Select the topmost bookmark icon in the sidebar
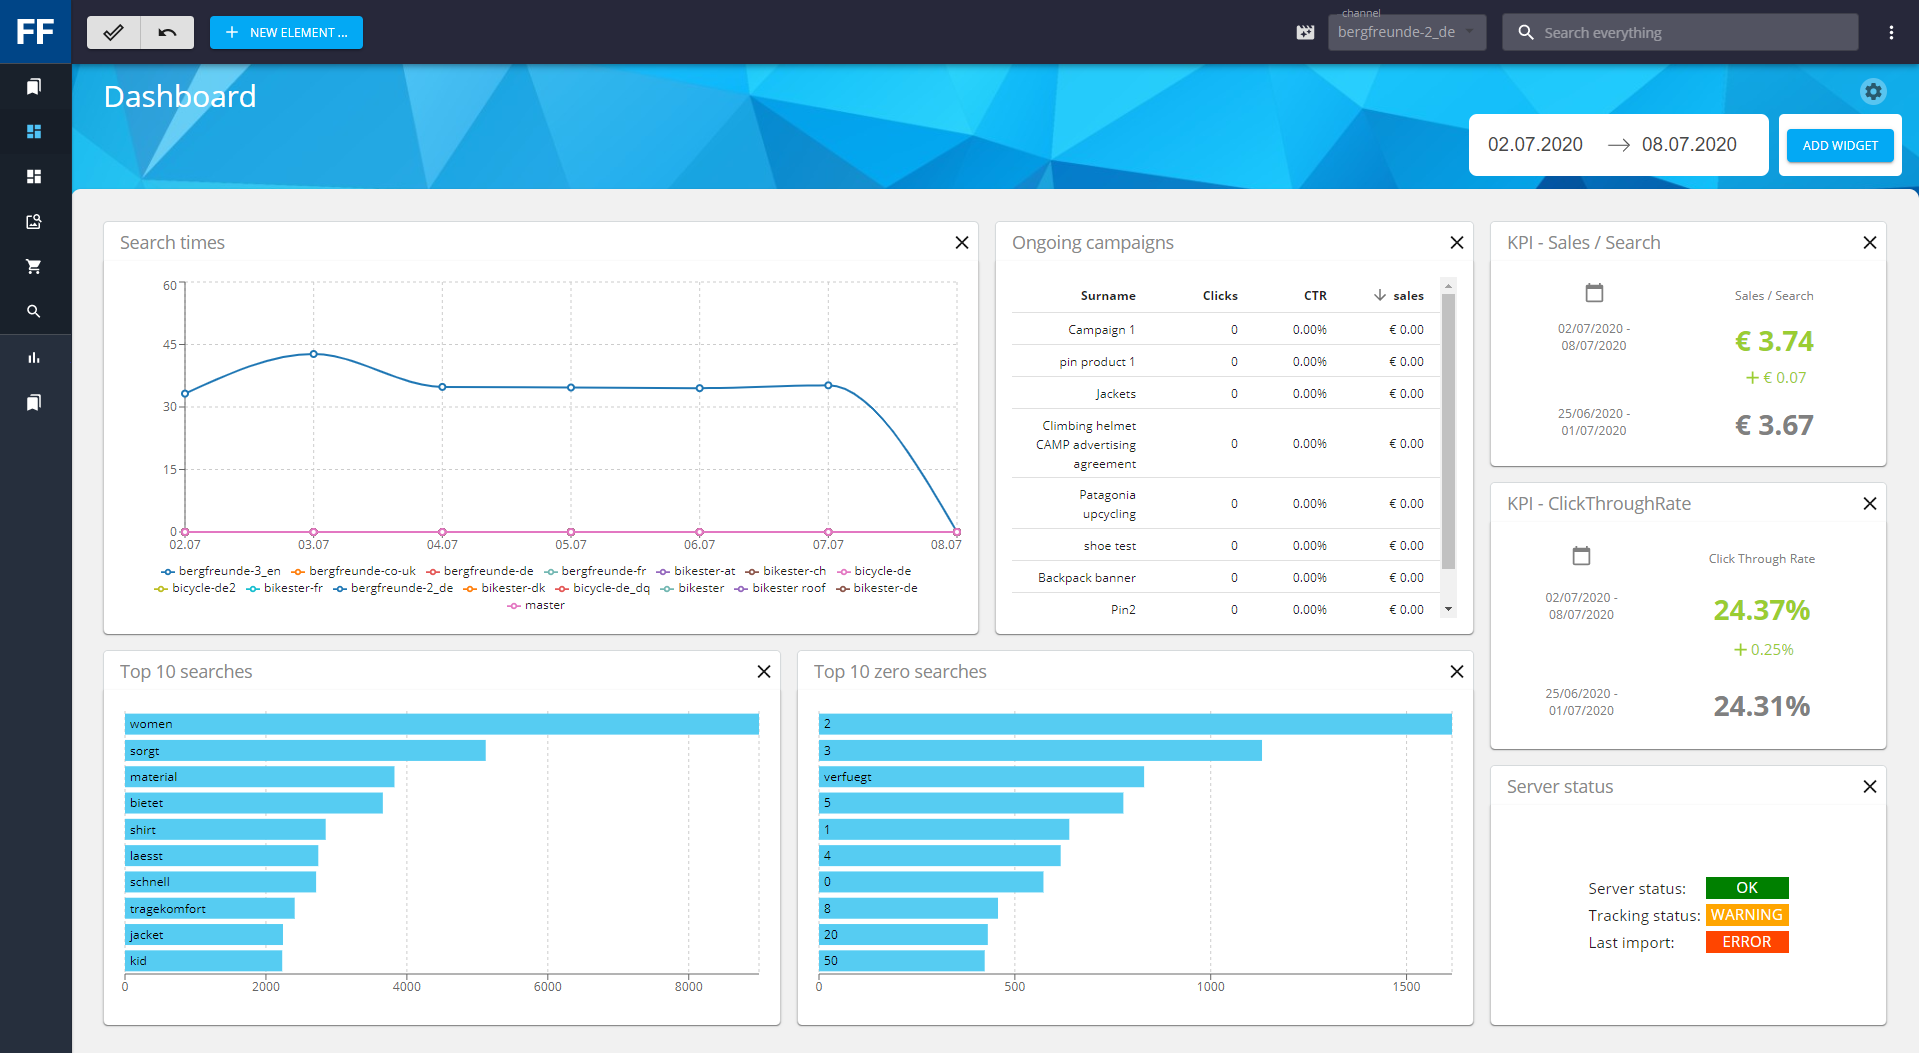Image resolution: width=1919 pixels, height=1053 pixels. pos(35,87)
